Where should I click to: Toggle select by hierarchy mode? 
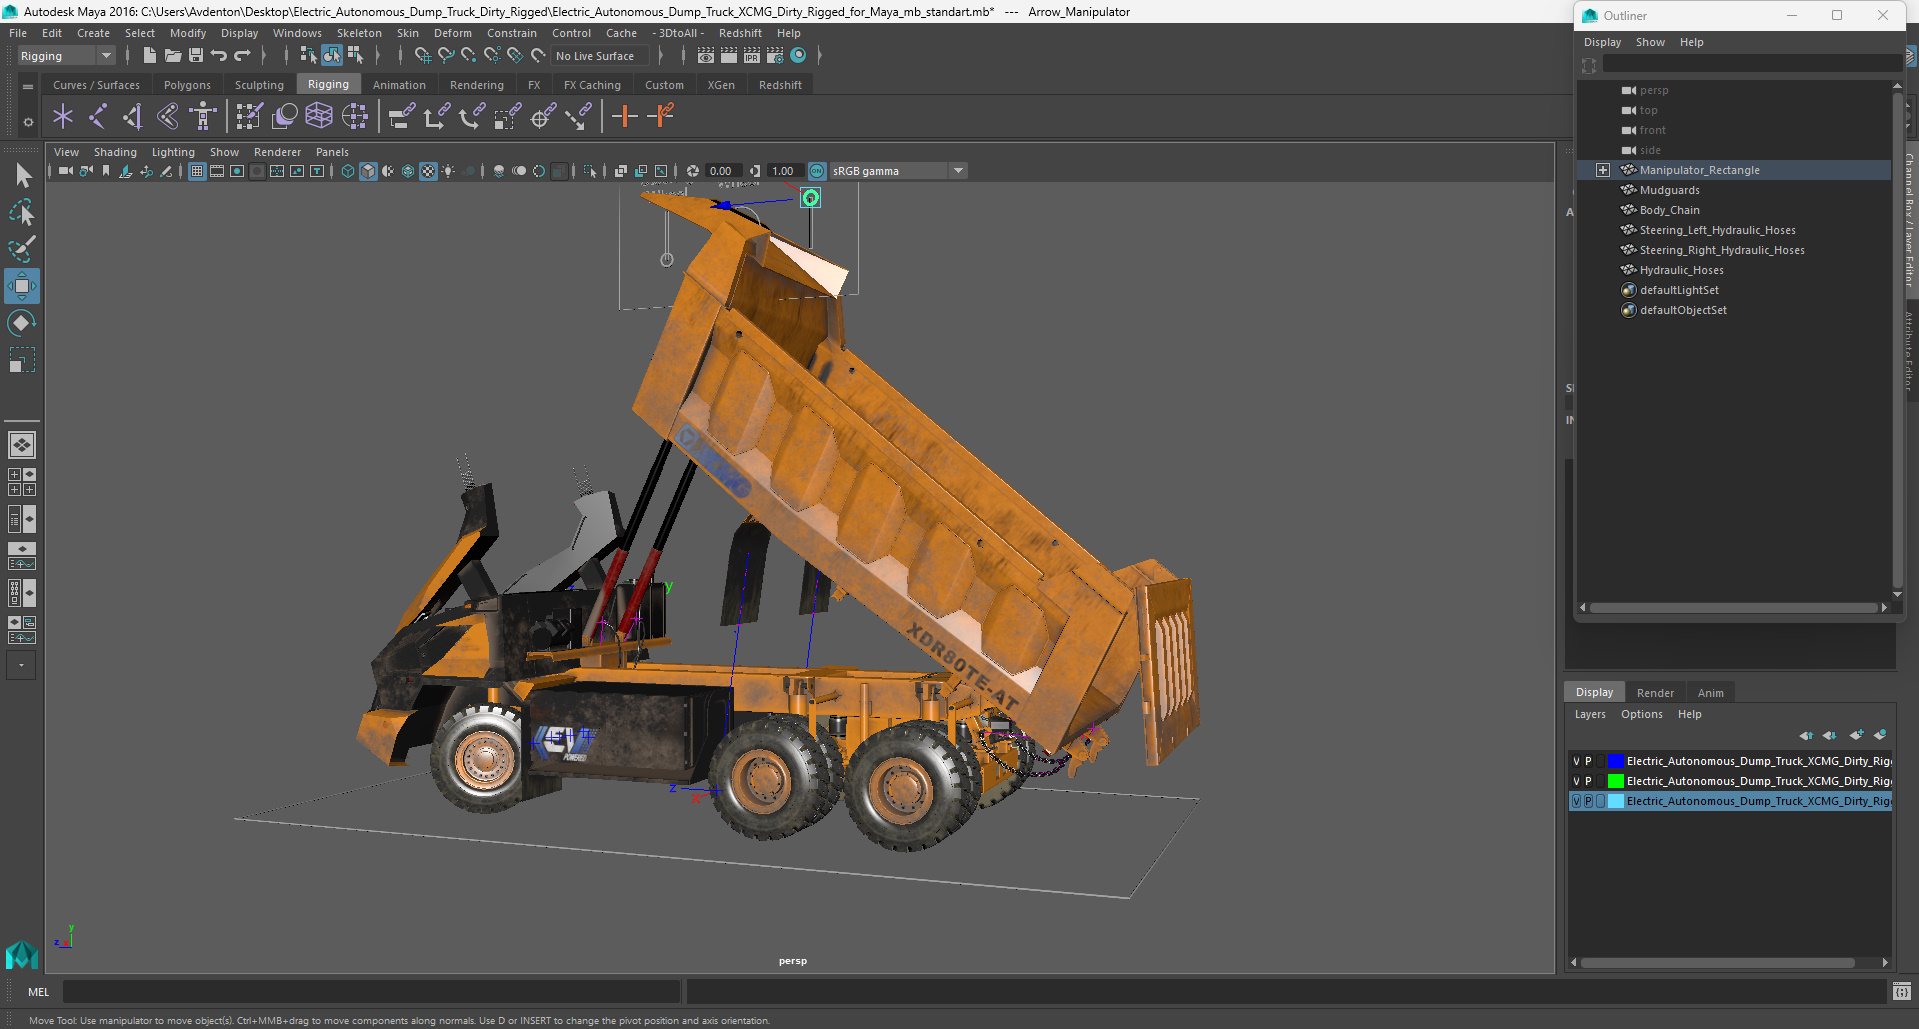point(308,56)
